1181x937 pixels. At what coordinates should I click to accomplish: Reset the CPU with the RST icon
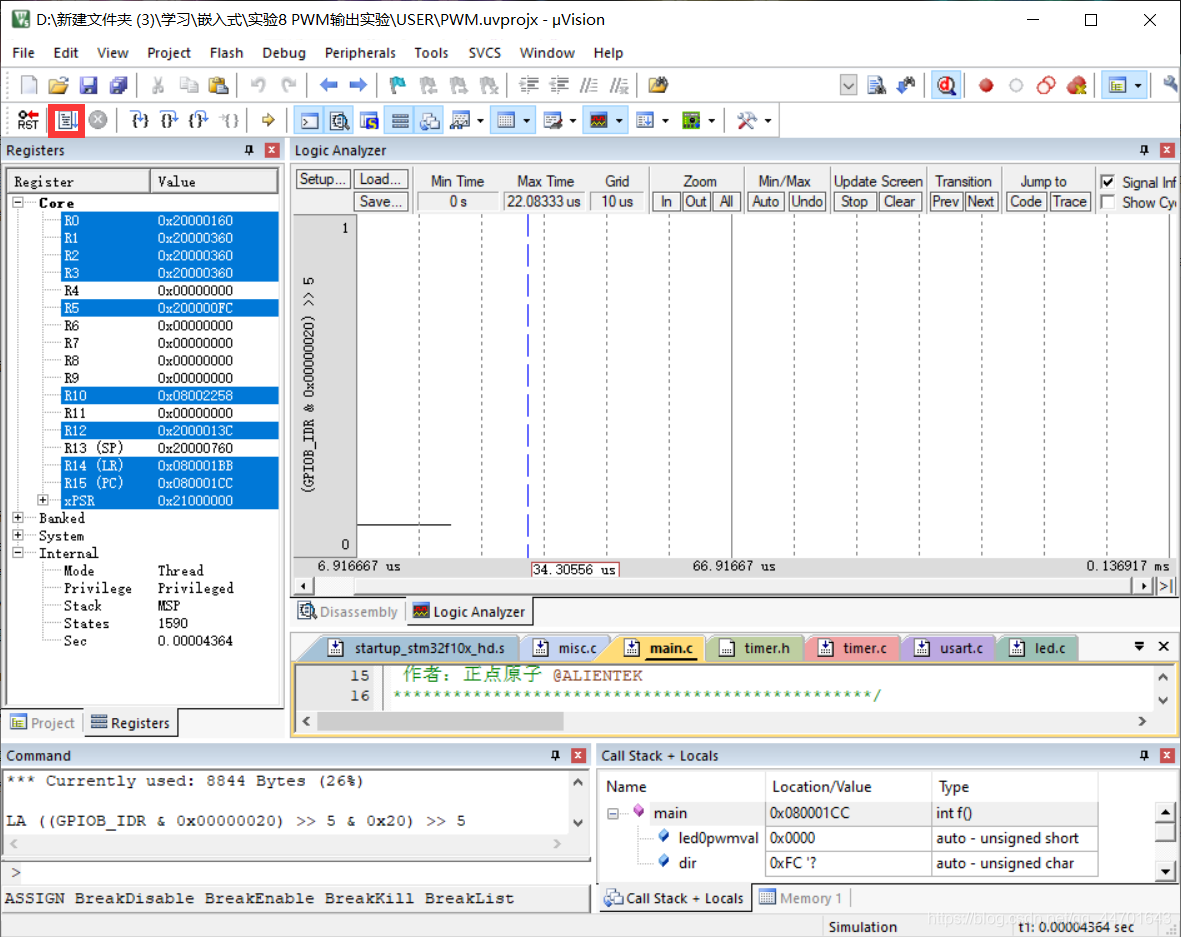(28, 120)
